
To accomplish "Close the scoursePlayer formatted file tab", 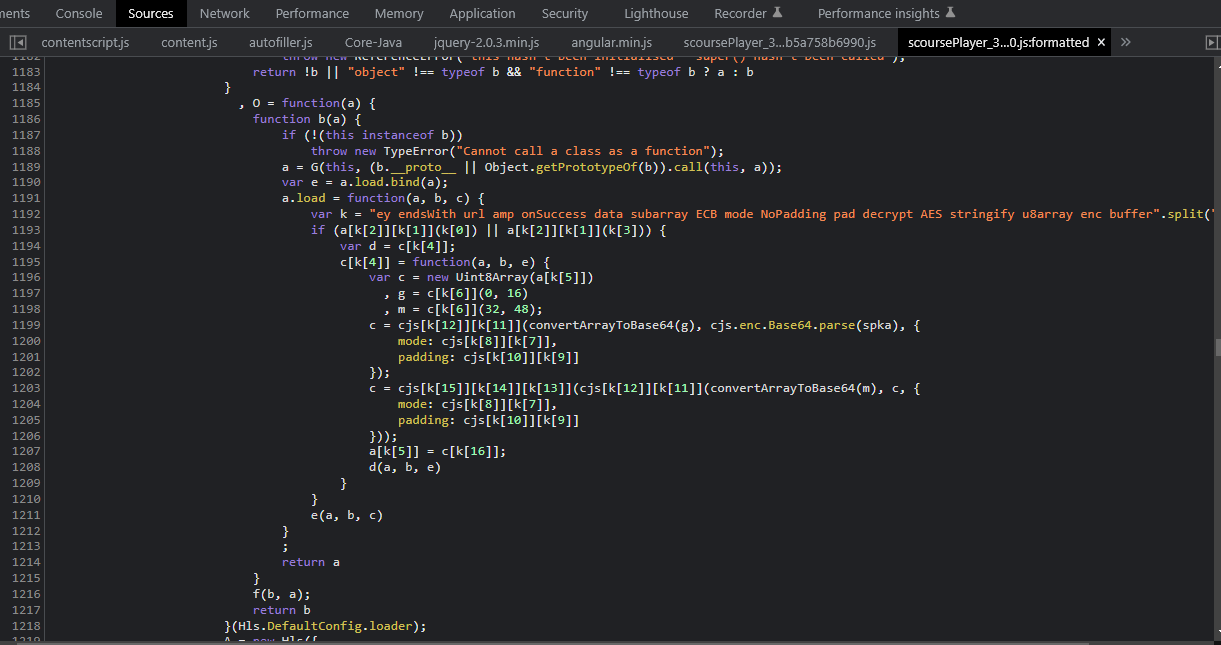I will pyautogui.click(x=1101, y=43).
